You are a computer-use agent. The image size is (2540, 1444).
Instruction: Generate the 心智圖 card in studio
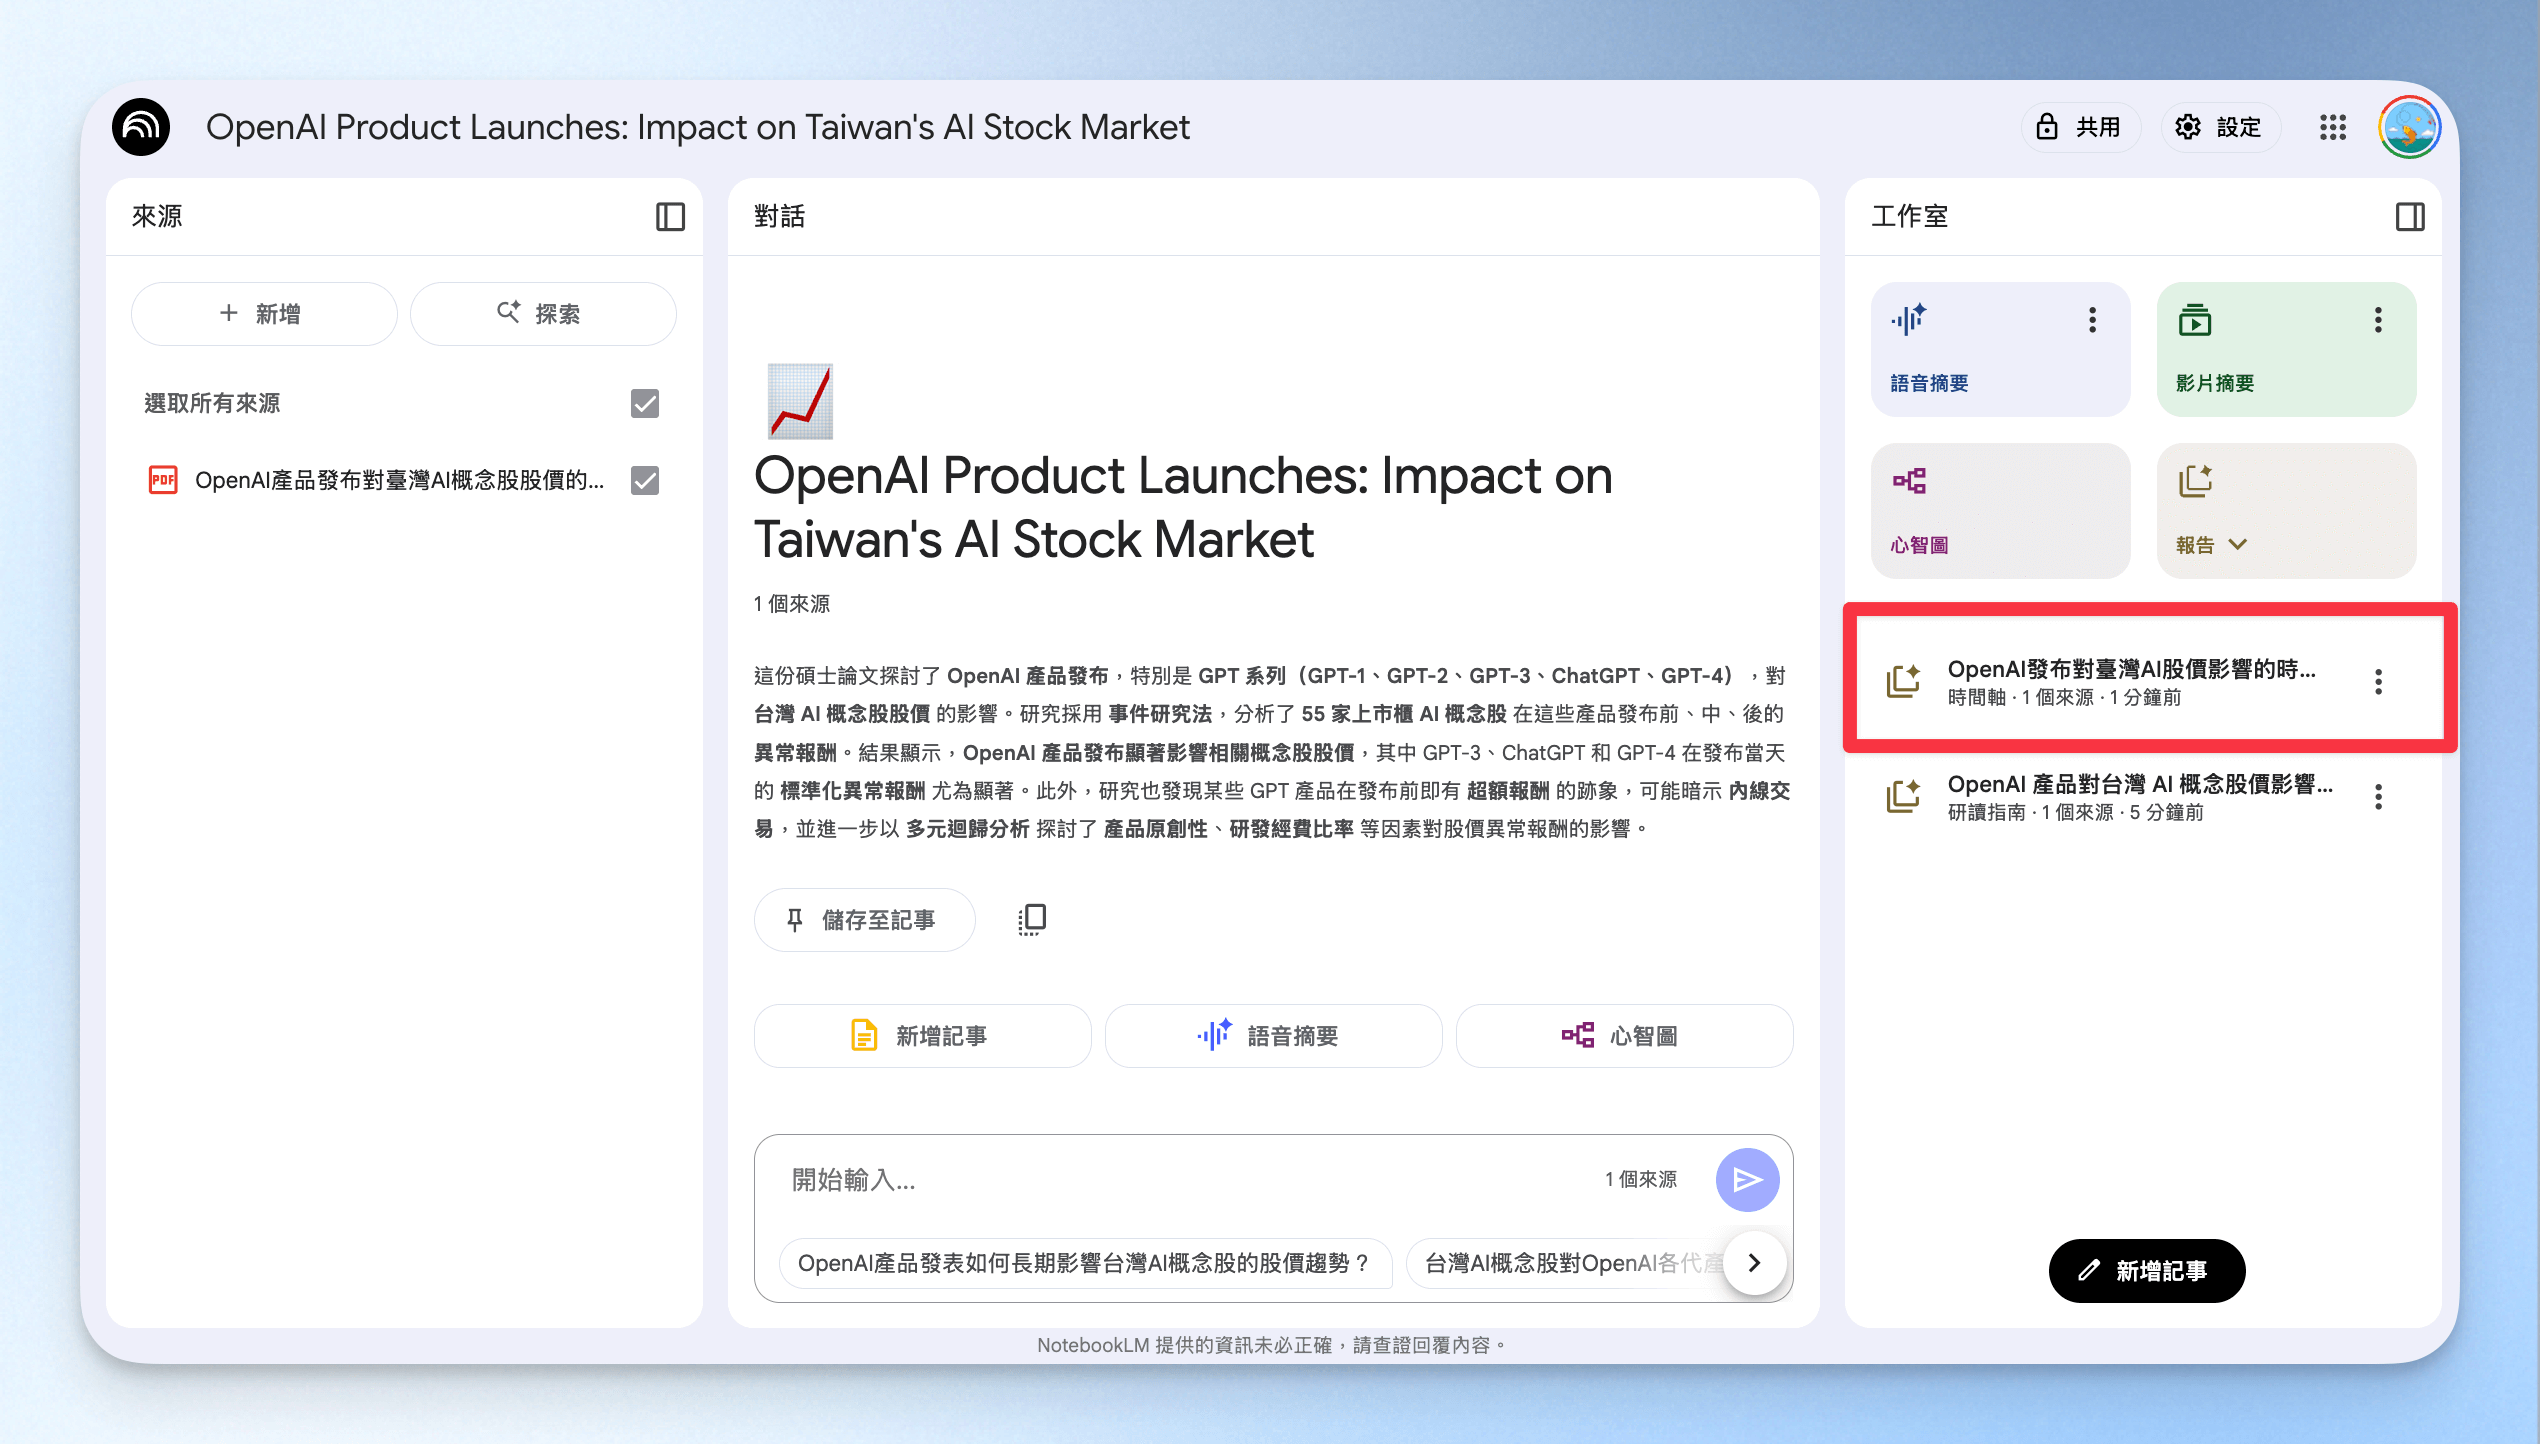click(2000, 511)
